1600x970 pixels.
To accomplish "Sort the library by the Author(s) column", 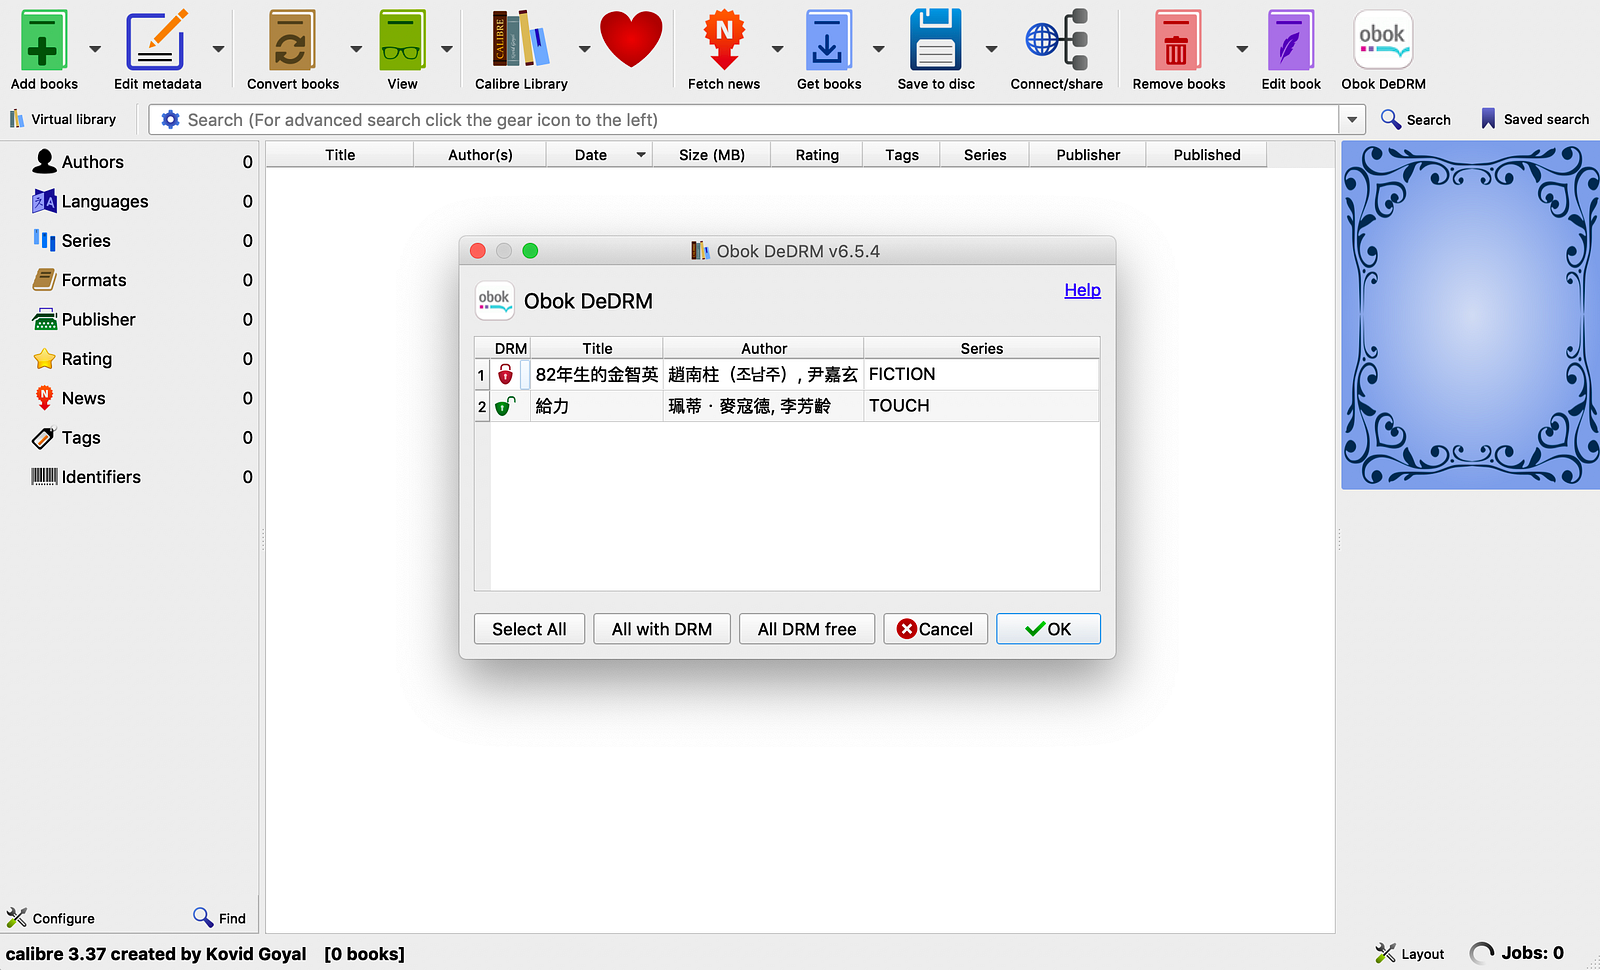I will (480, 155).
